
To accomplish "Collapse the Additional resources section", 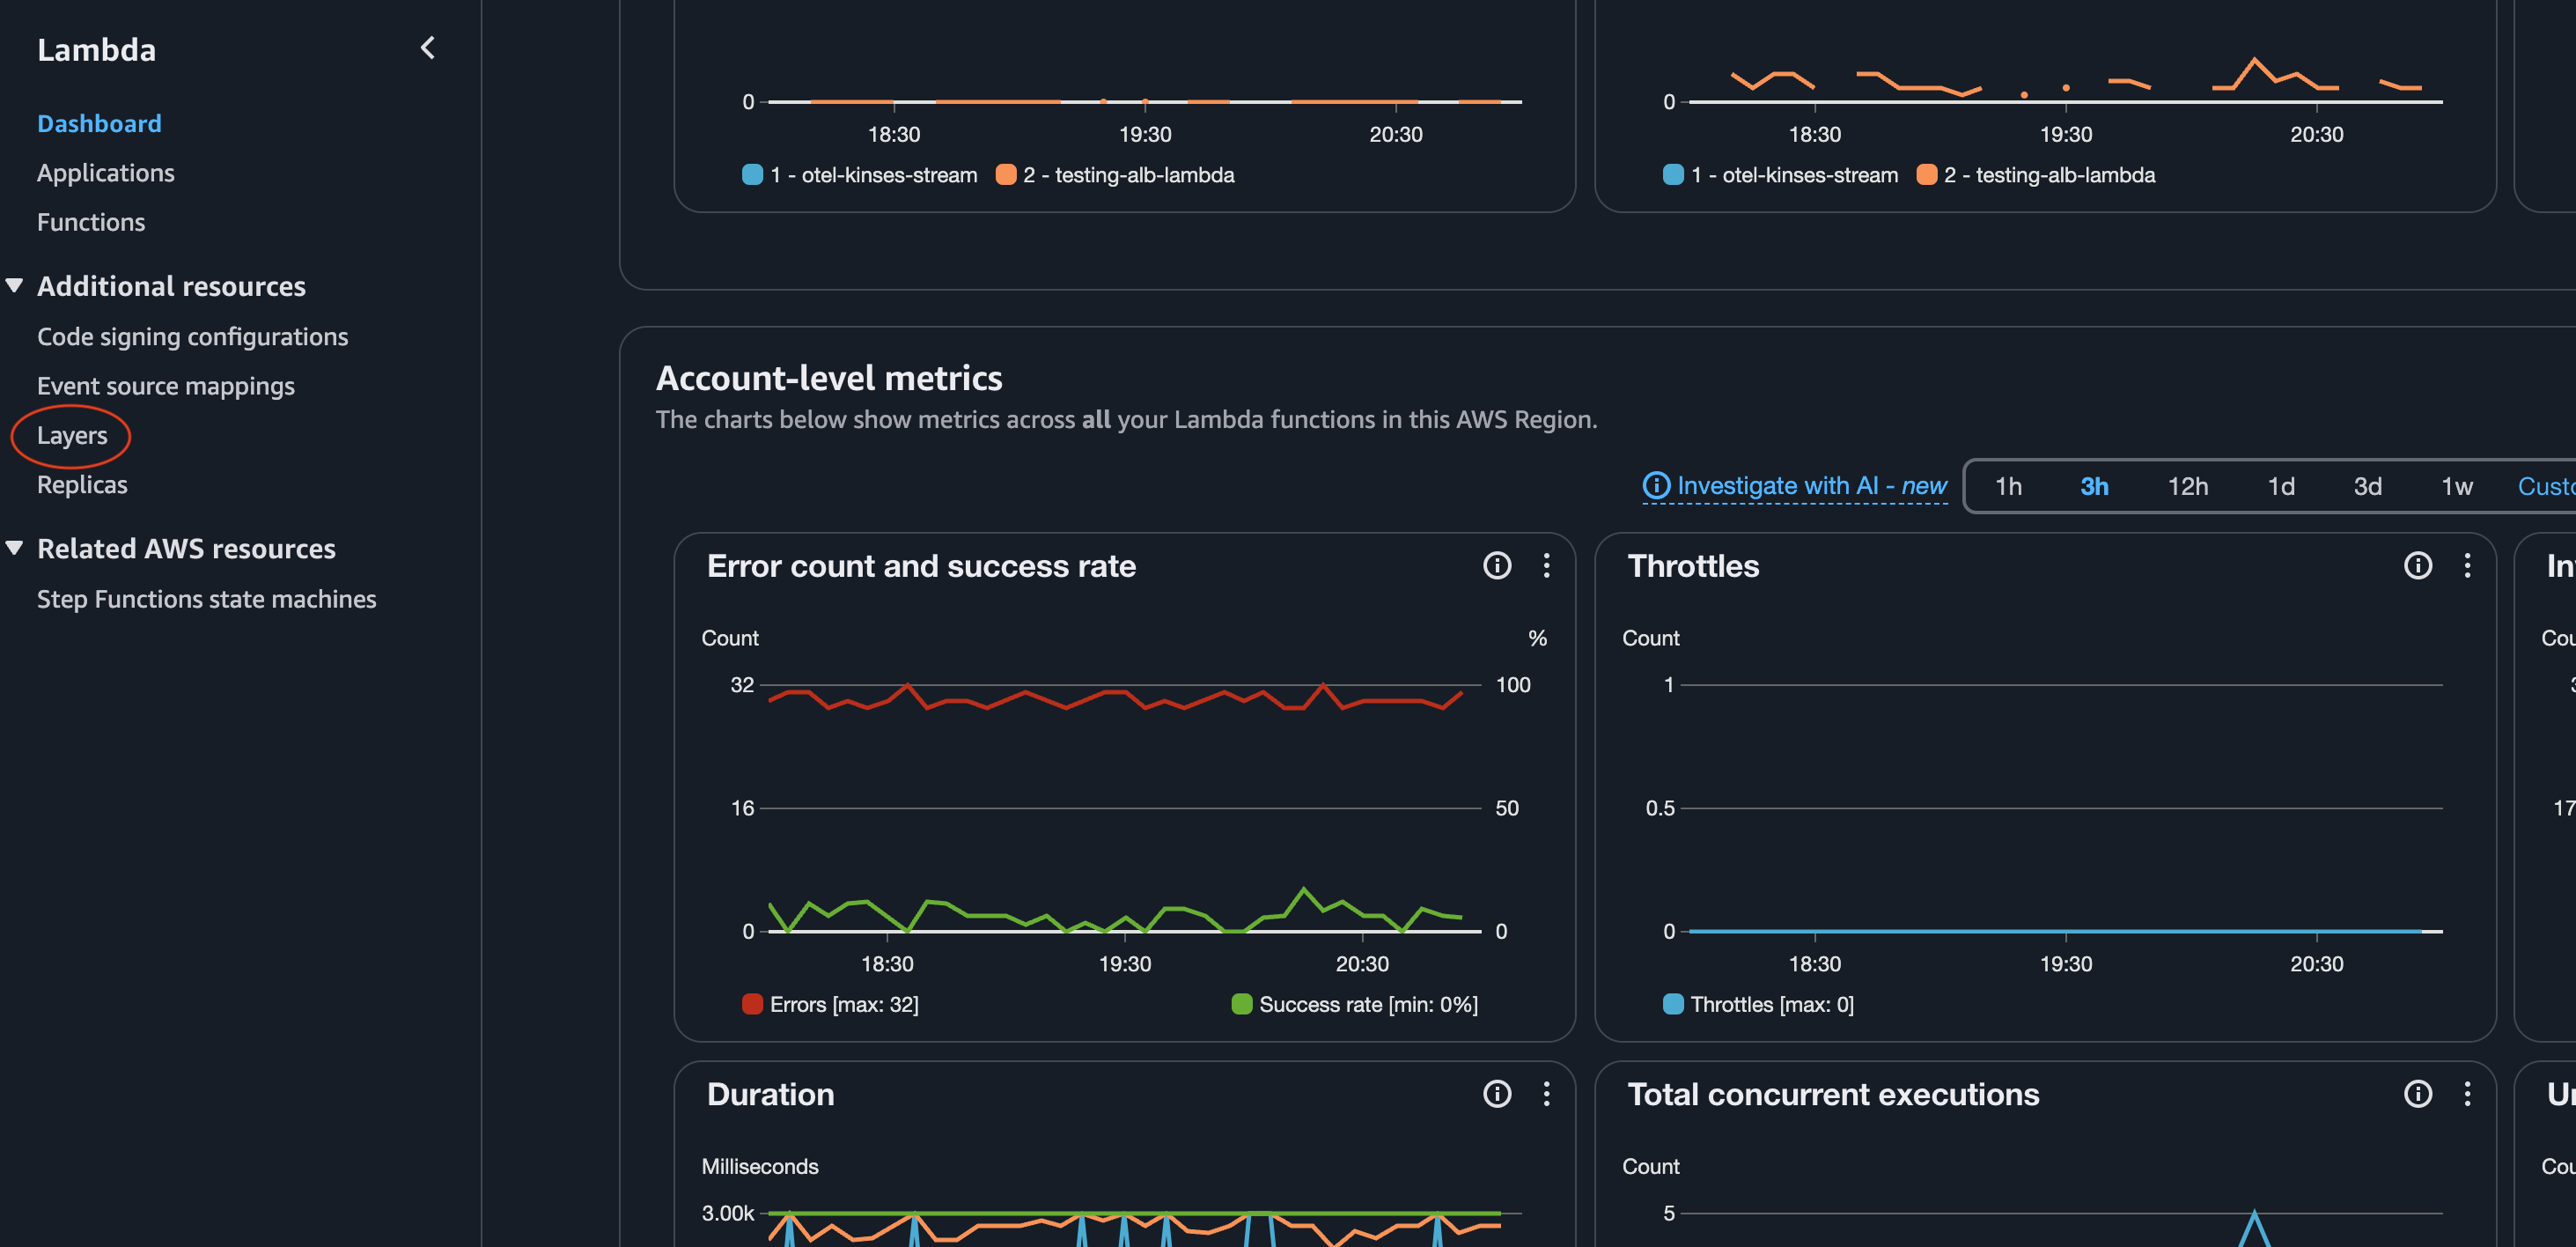I will [15, 285].
